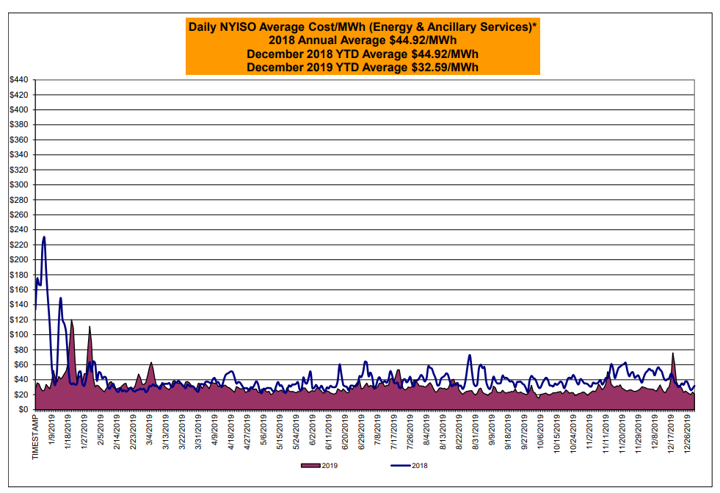The height and width of the screenshot is (493, 720).
Task: Click the 11/20/2019 date label
Action: [x=622, y=433]
